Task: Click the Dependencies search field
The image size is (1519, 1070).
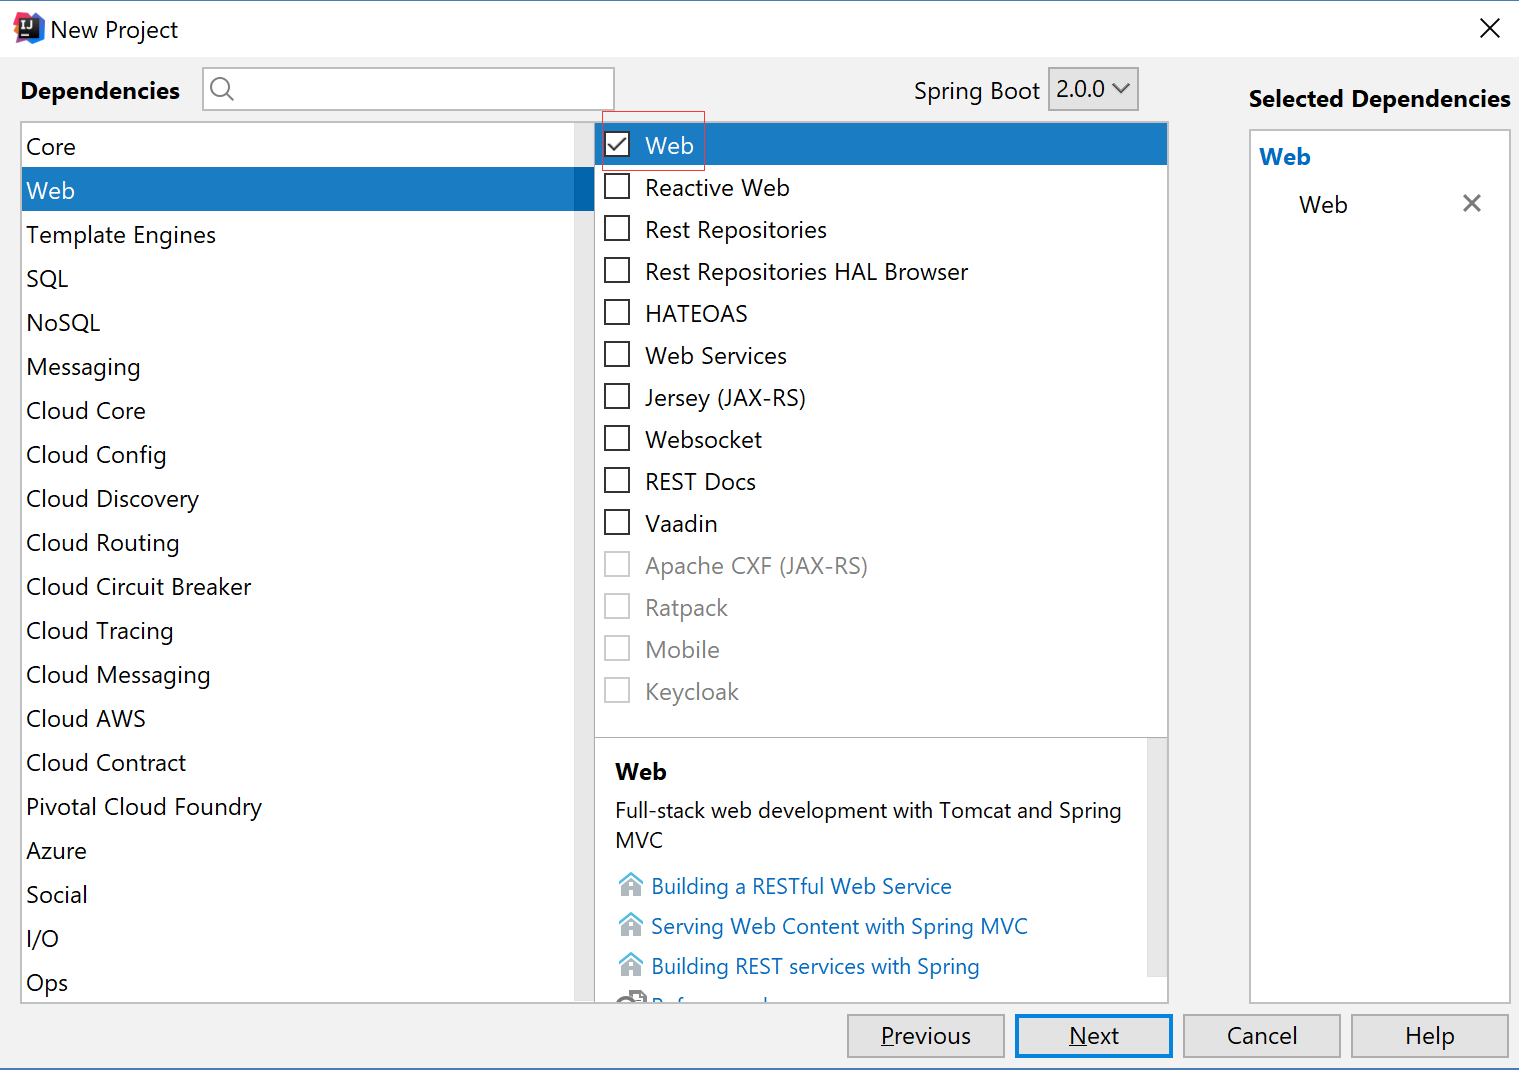Action: (x=408, y=89)
